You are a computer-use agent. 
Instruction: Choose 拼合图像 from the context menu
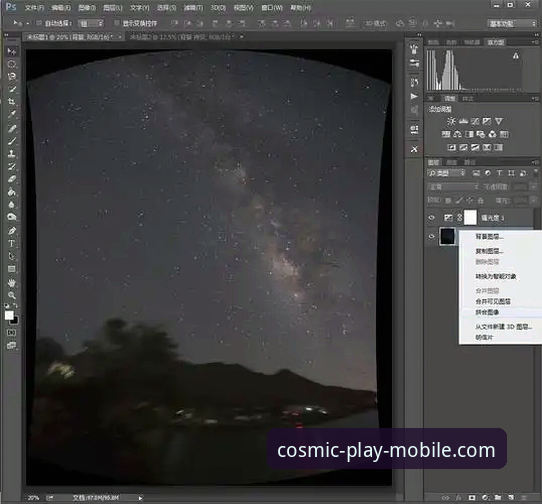coord(487,312)
